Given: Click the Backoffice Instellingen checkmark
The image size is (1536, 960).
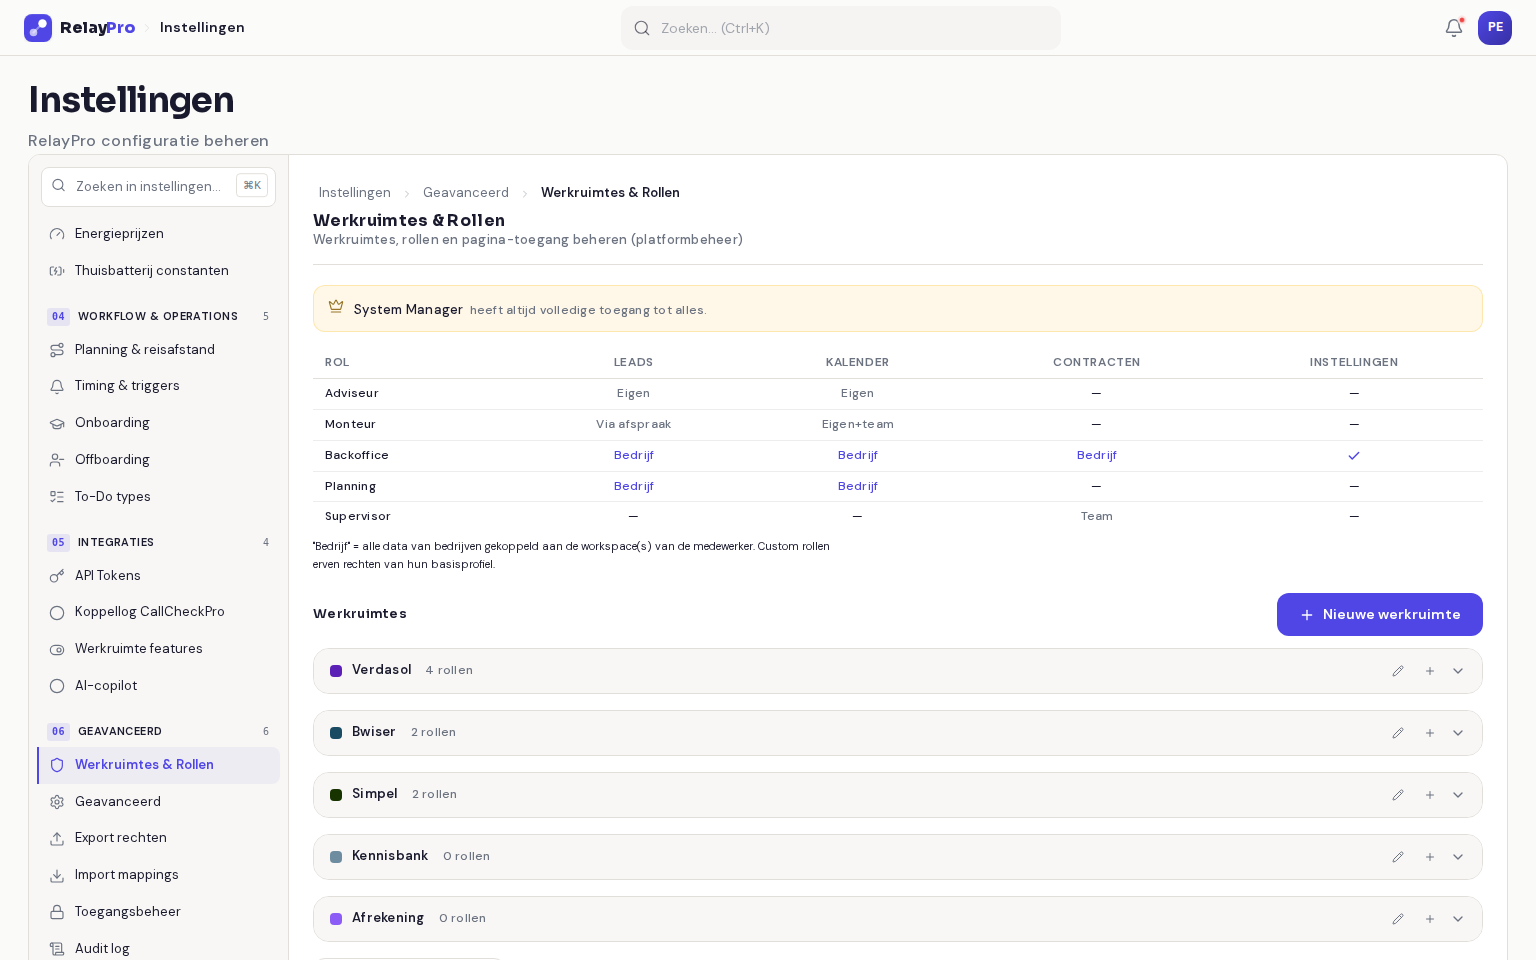Looking at the screenshot, I should [x=1354, y=455].
